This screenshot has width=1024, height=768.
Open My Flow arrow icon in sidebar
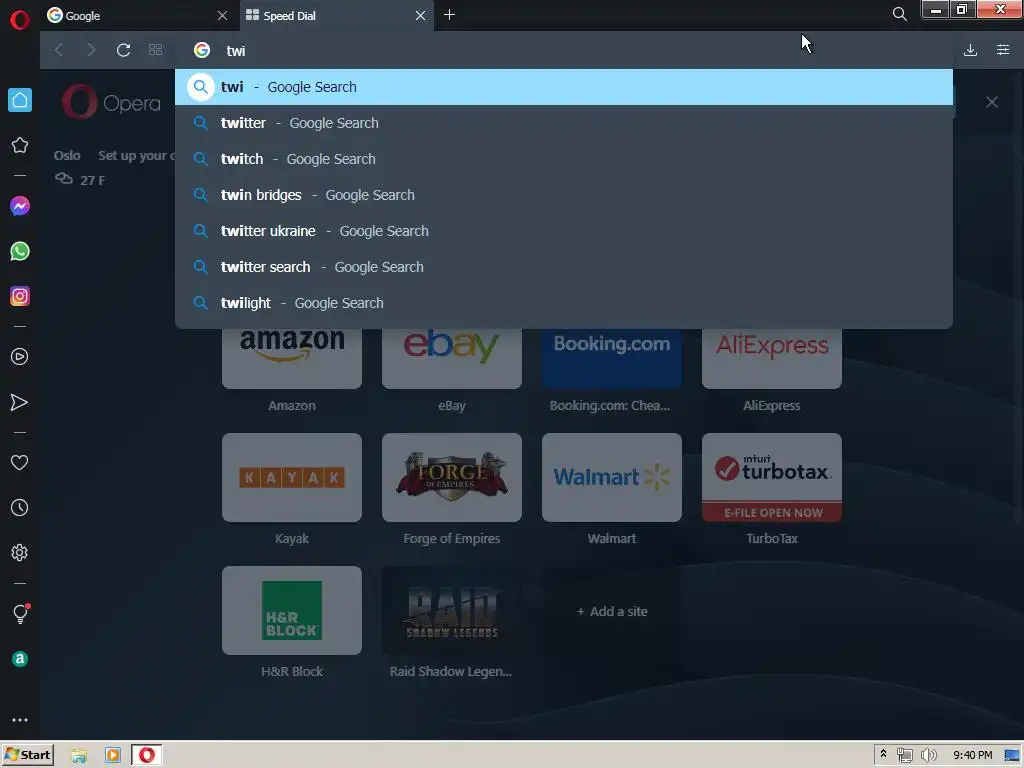coord(20,402)
